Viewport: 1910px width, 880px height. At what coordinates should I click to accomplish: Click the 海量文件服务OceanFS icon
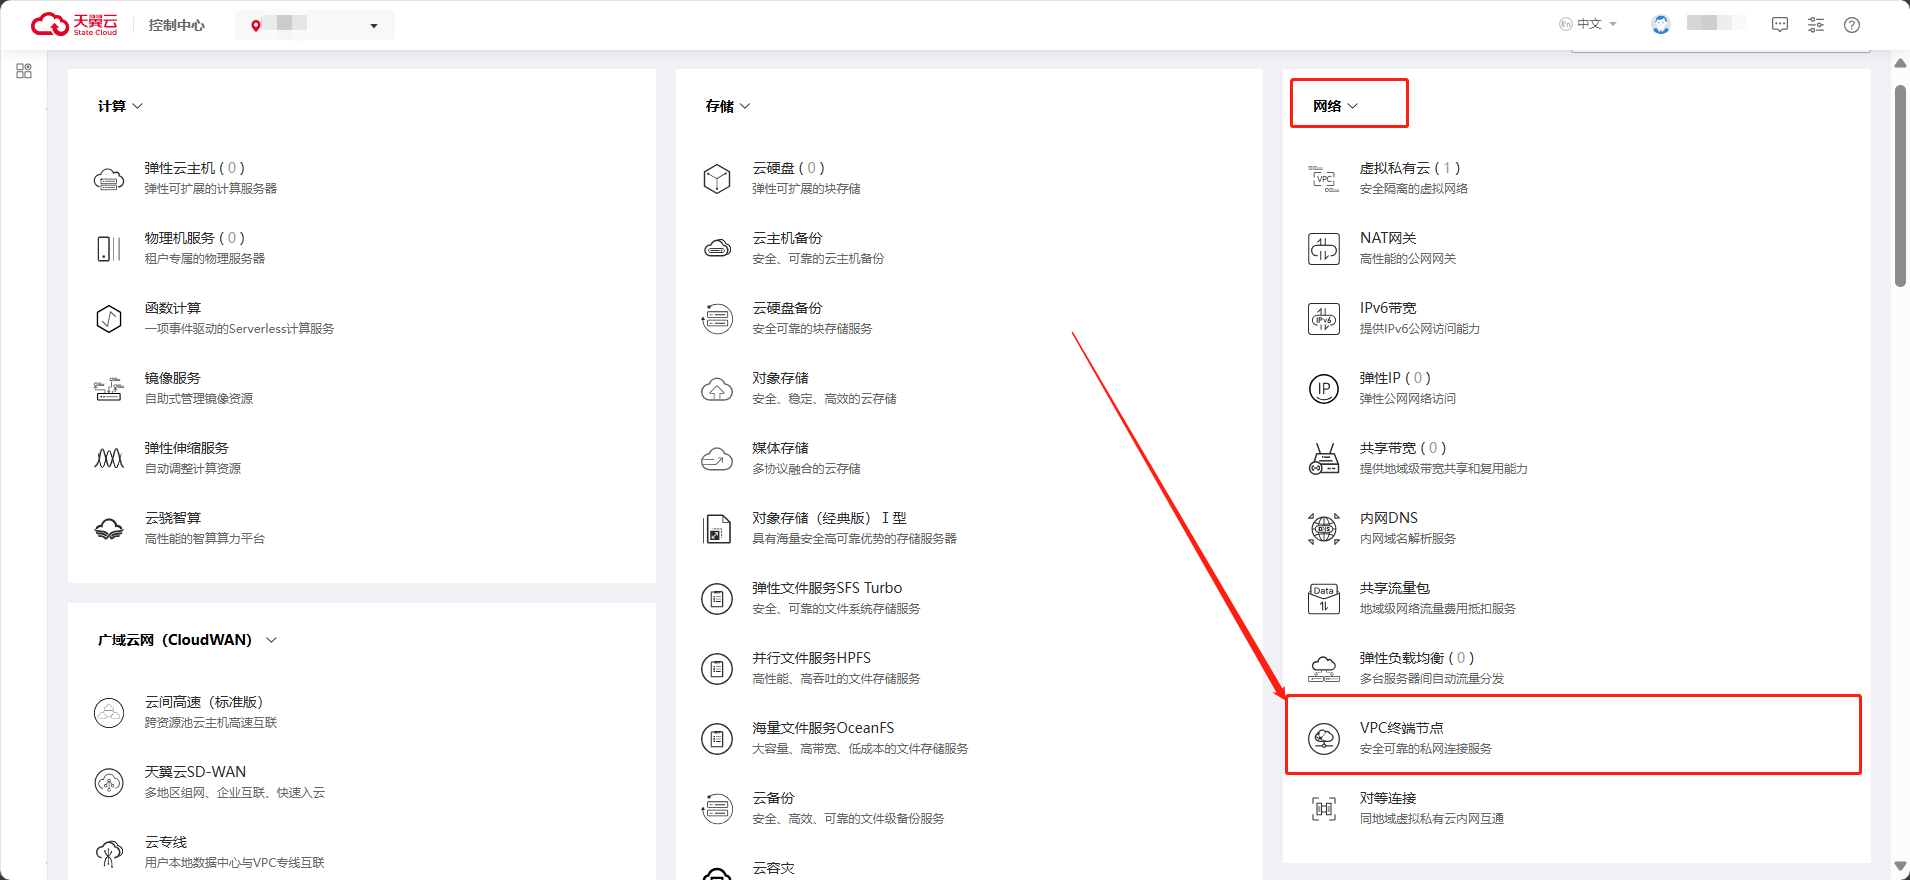[x=717, y=739]
